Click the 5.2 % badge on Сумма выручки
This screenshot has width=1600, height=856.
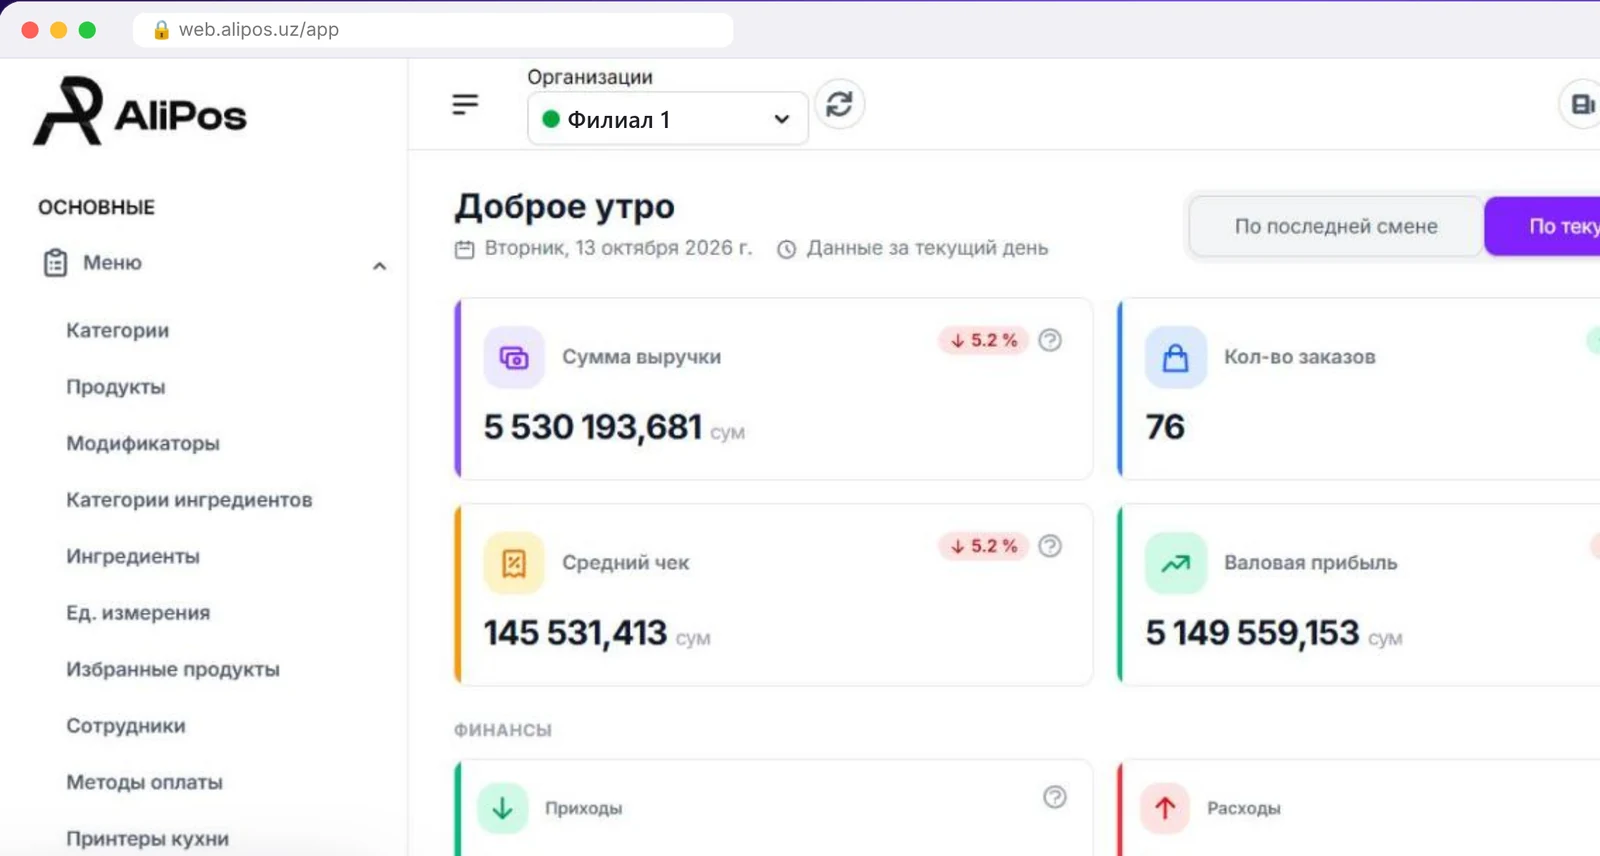pyautogui.click(x=984, y=340)
